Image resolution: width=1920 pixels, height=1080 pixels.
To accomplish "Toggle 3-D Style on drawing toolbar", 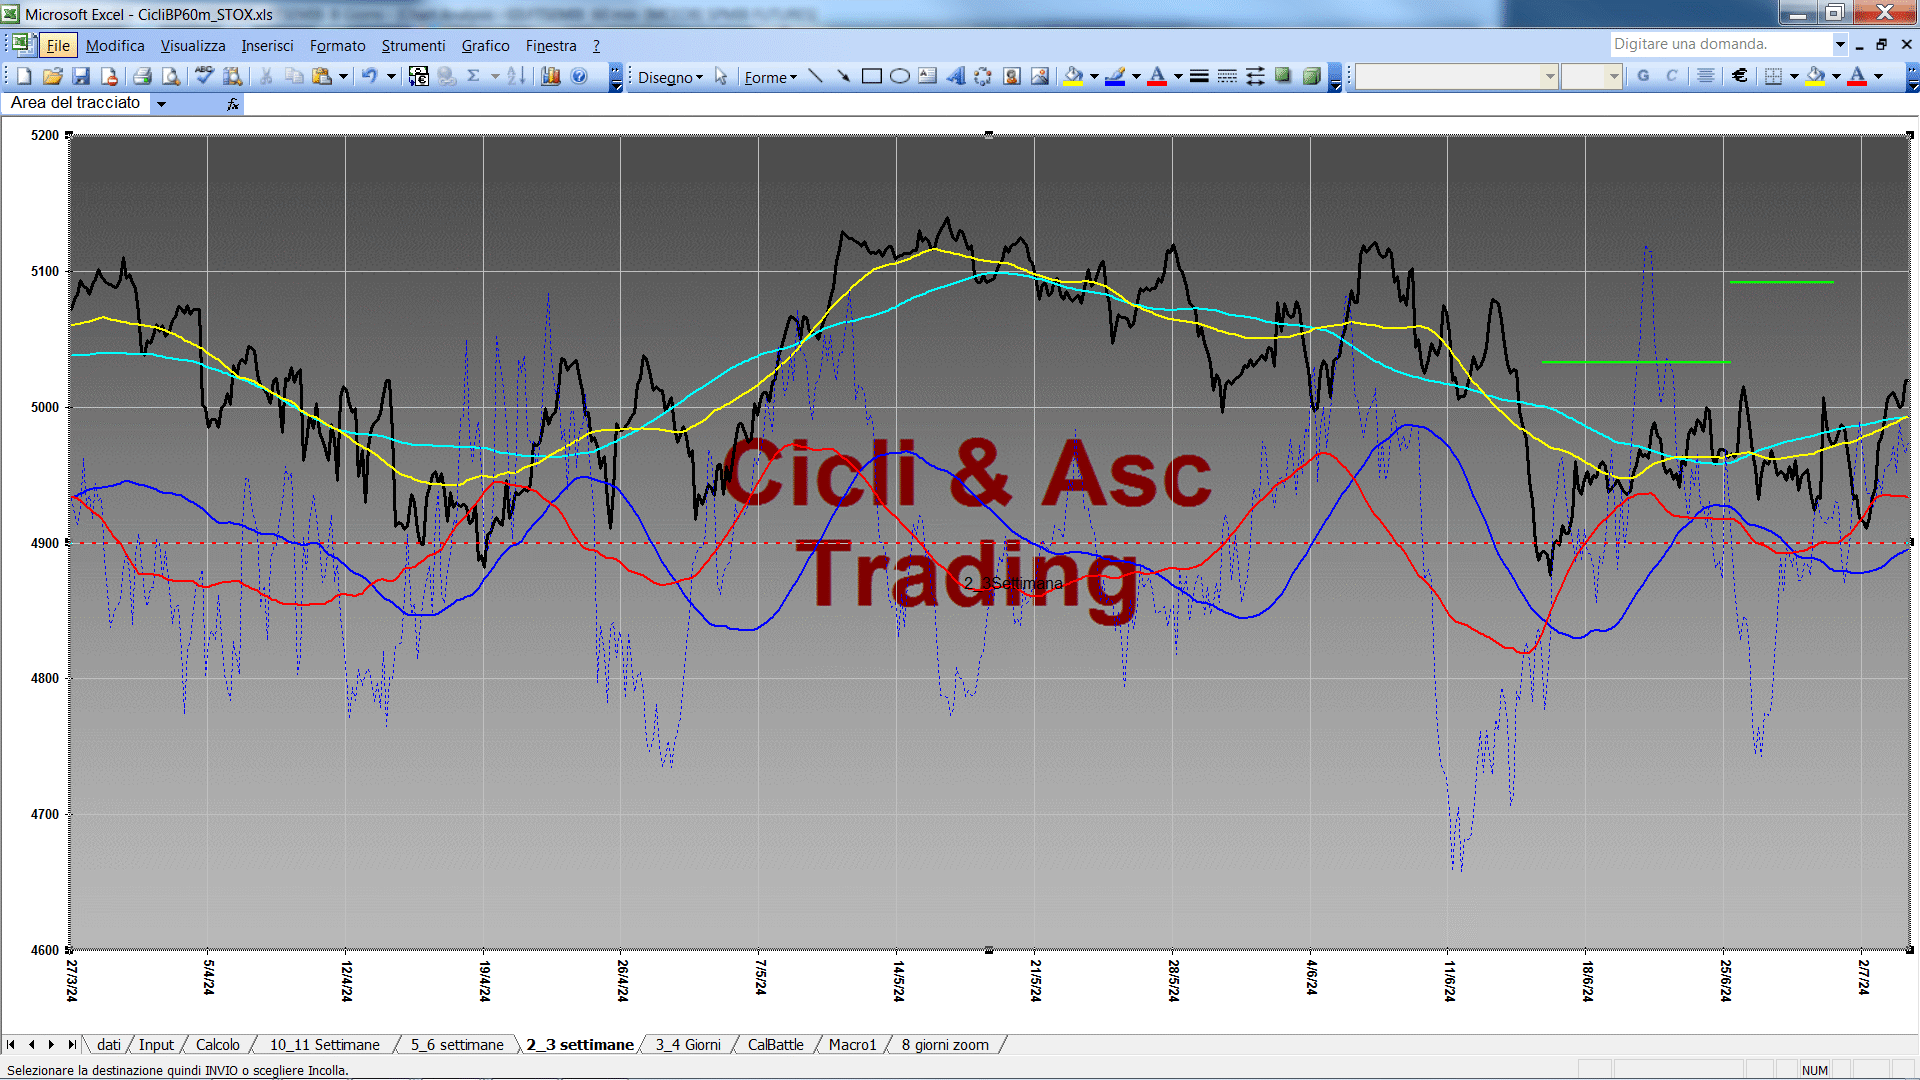I will point(1312,77).
